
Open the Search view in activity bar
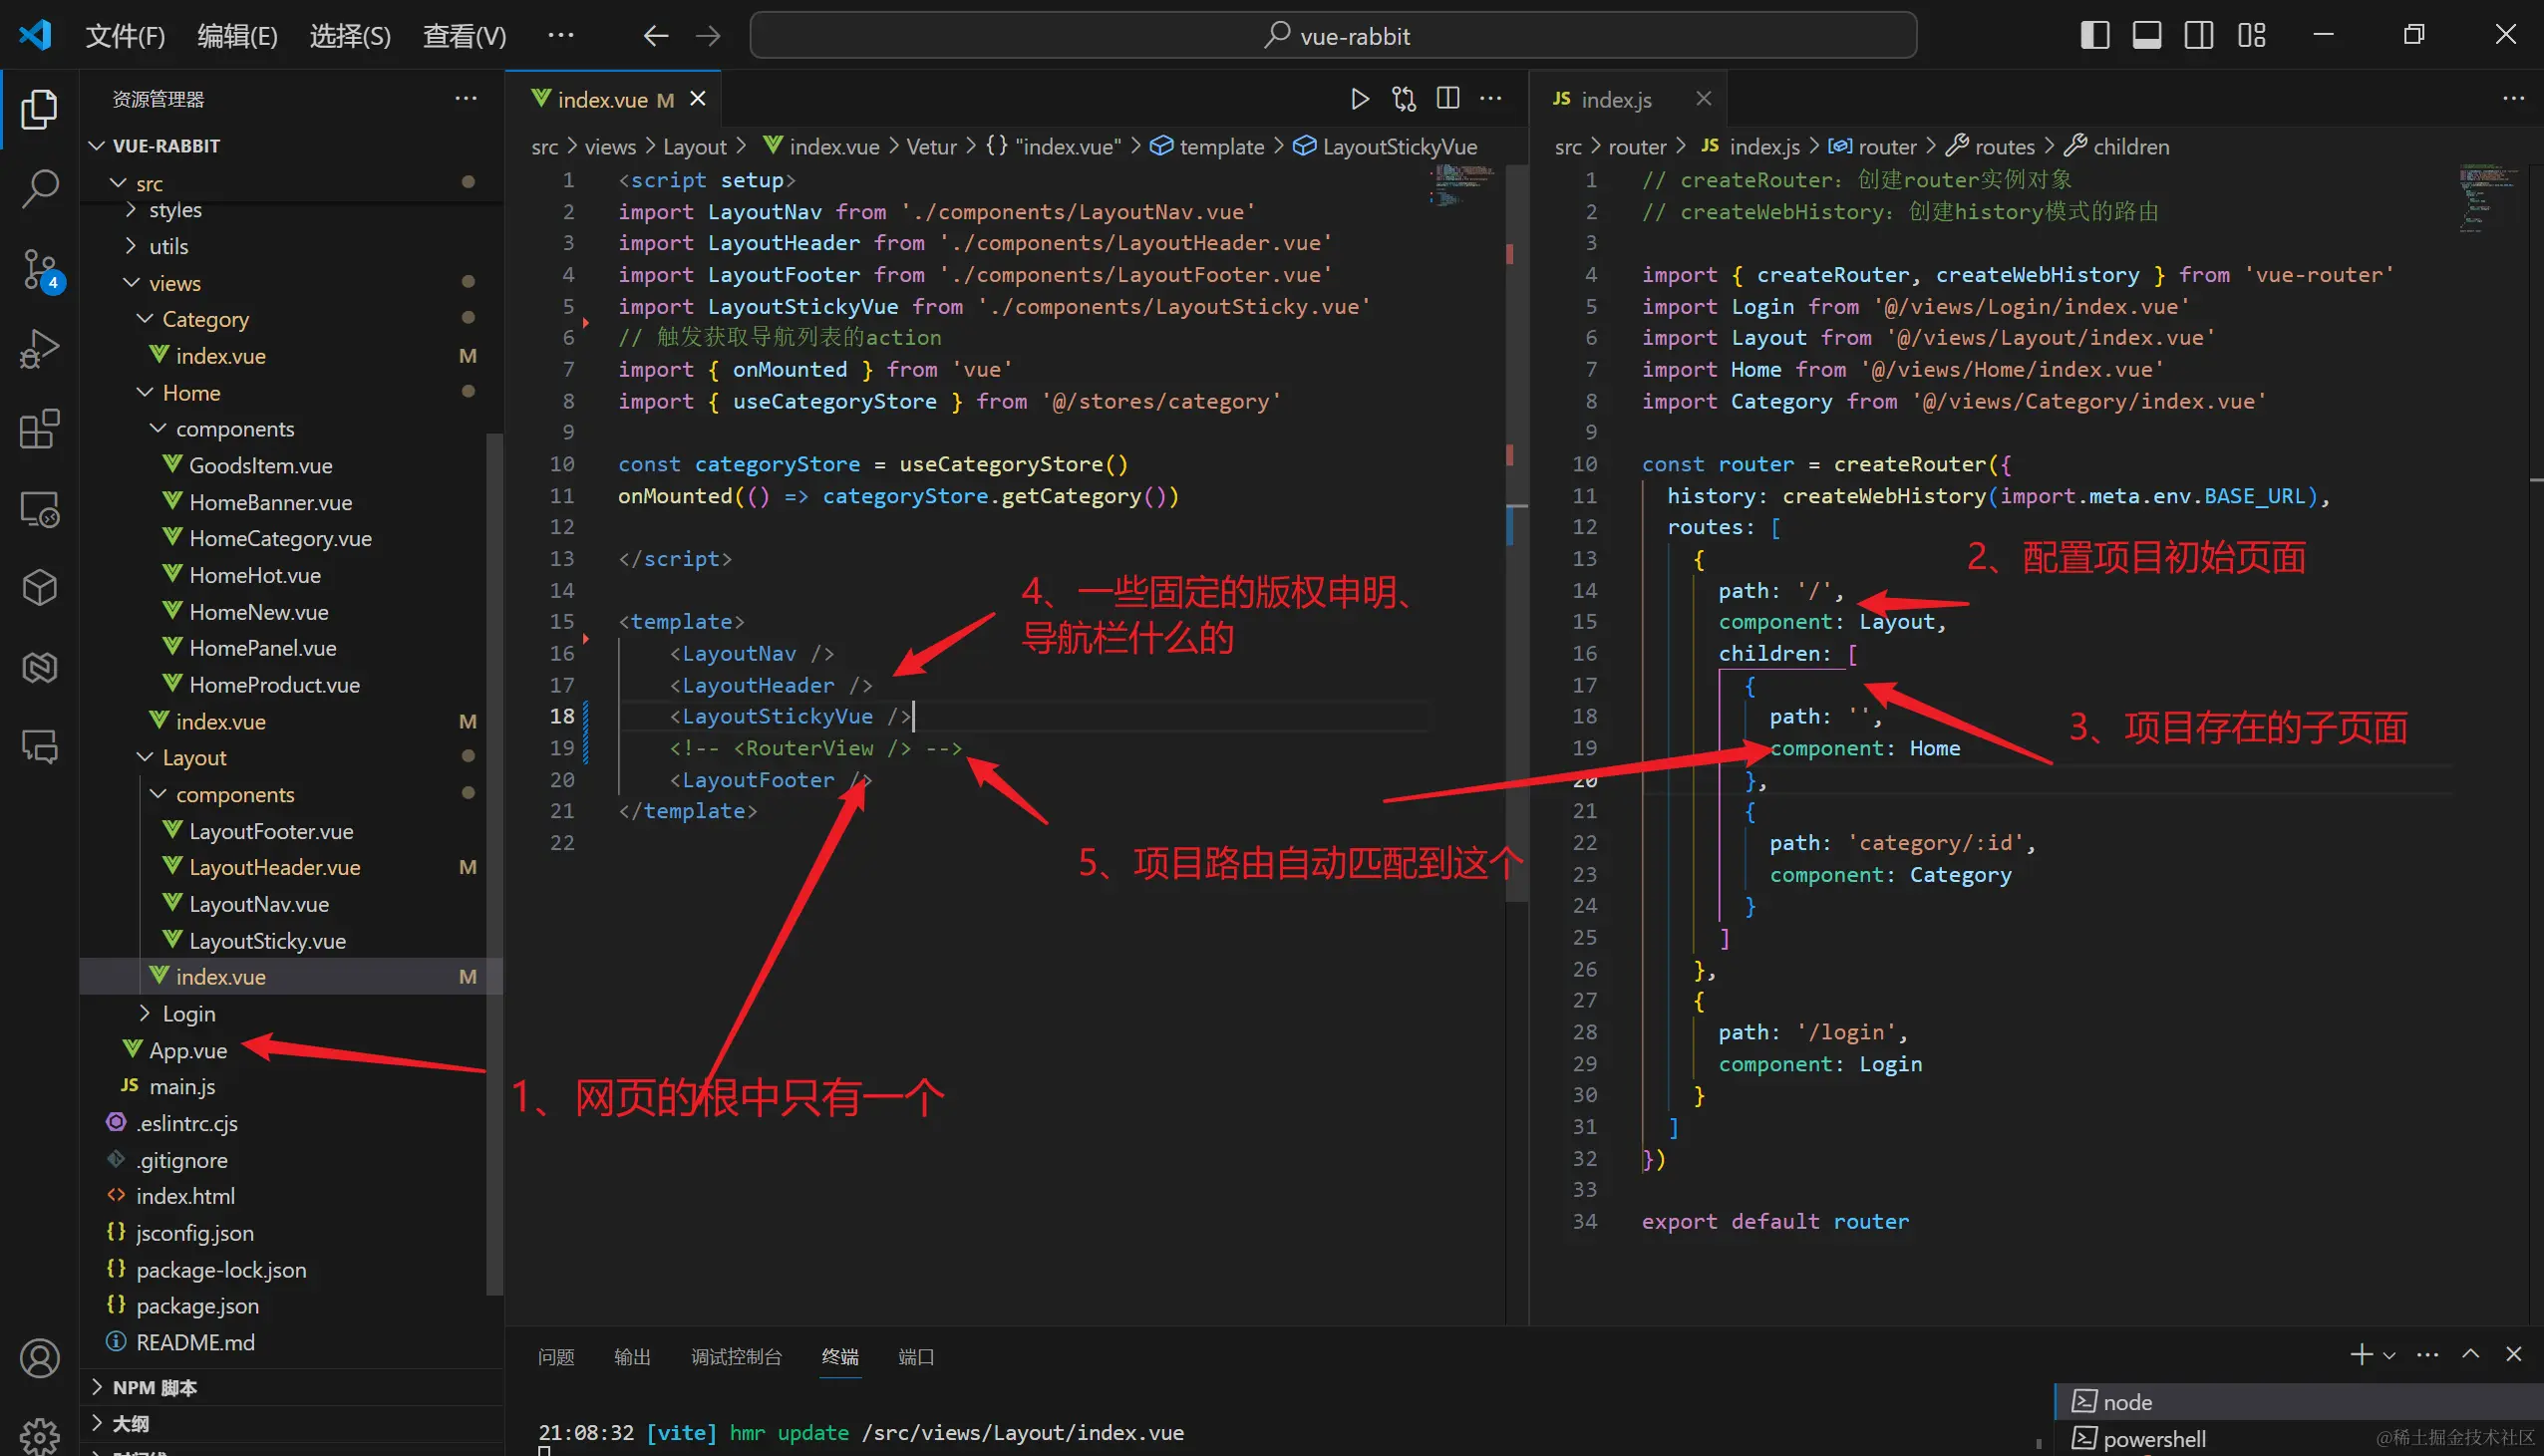click(x=39, y=188)
